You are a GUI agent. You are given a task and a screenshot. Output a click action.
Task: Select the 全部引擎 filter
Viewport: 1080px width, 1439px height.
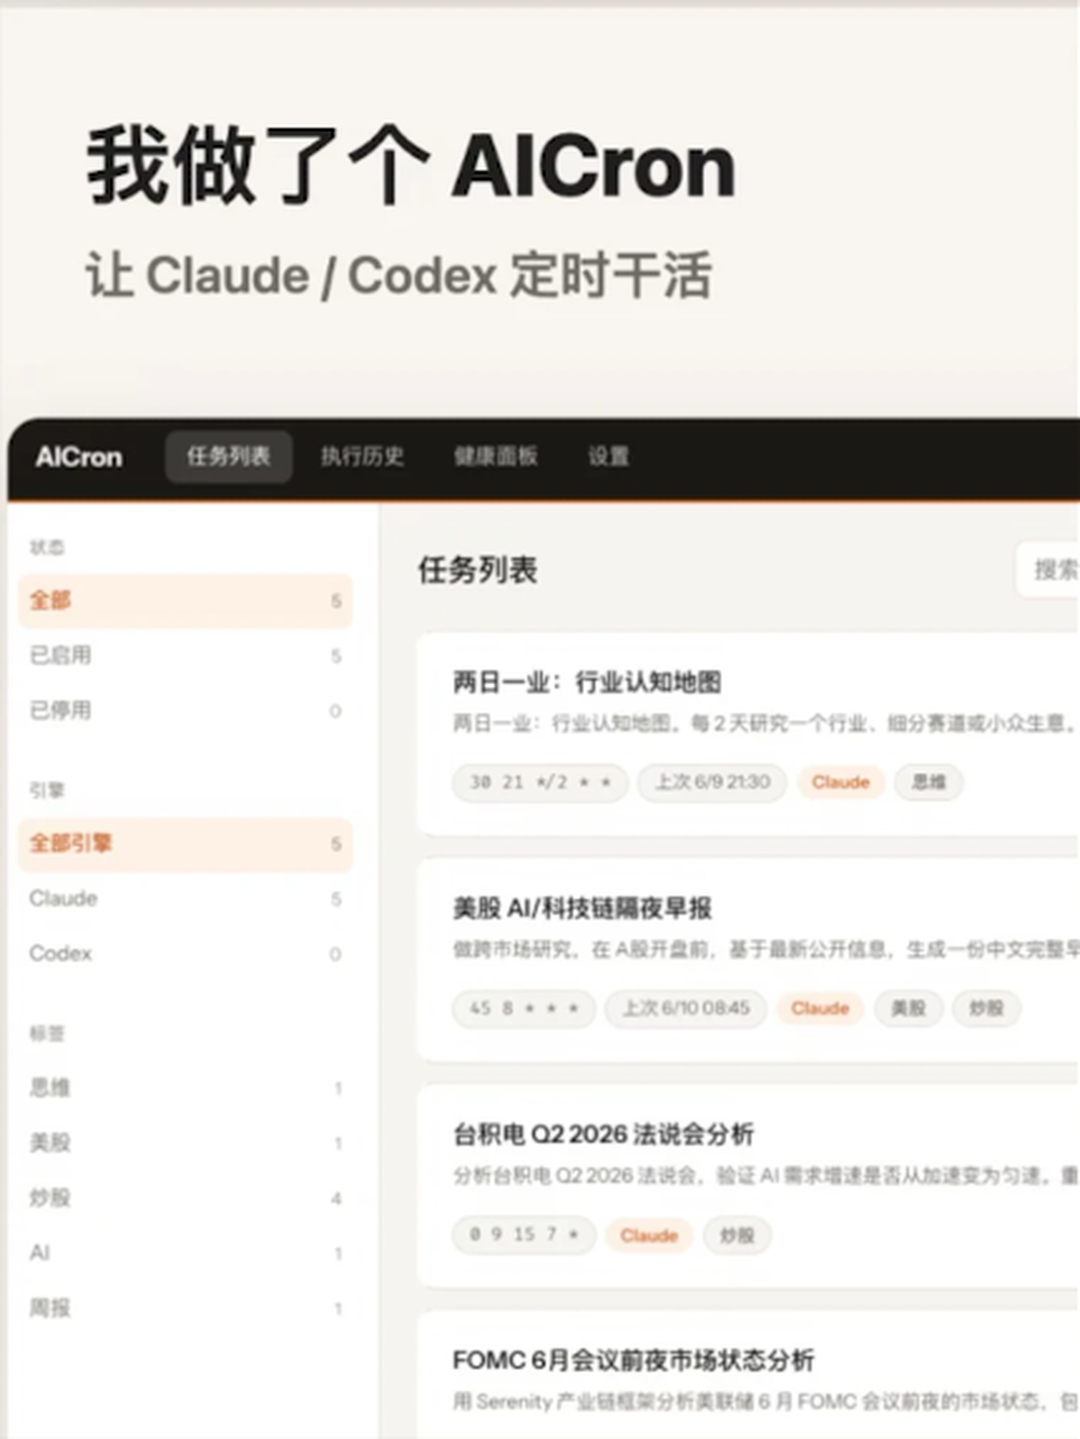pos(186,844)
